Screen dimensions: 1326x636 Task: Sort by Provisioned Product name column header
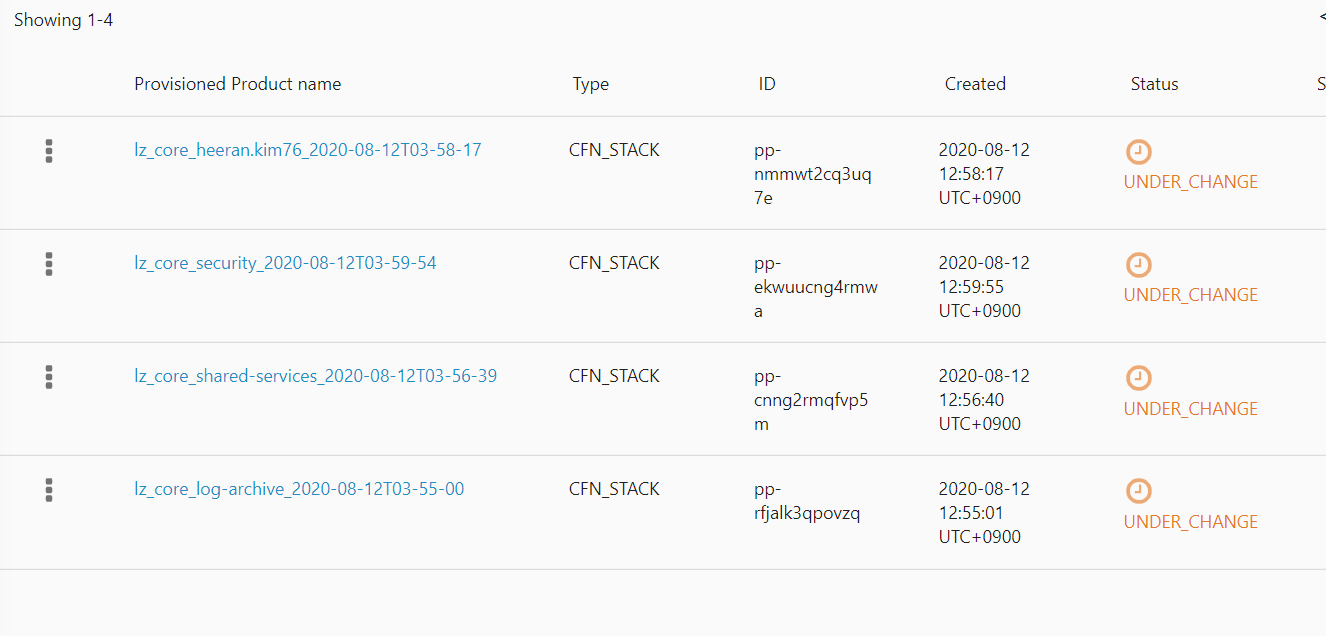coord(238,84)
